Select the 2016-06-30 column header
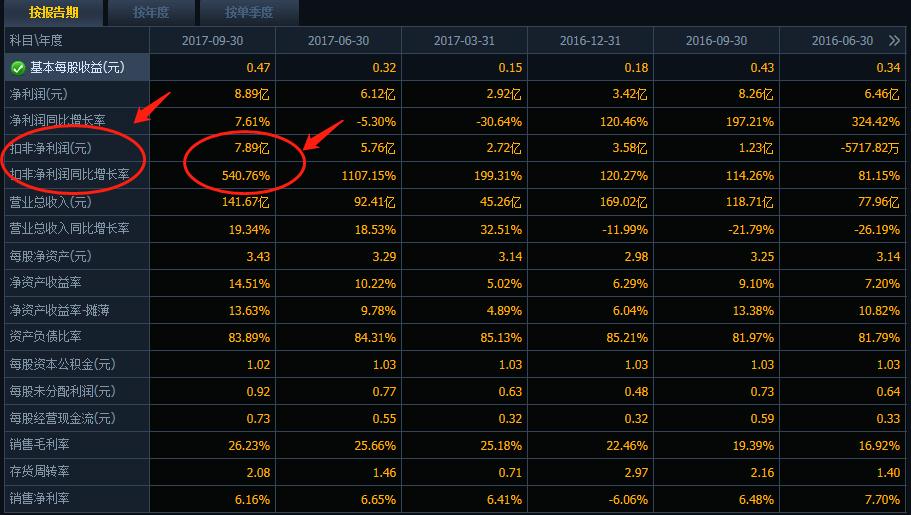911x515 pixels. pos(842,41)
